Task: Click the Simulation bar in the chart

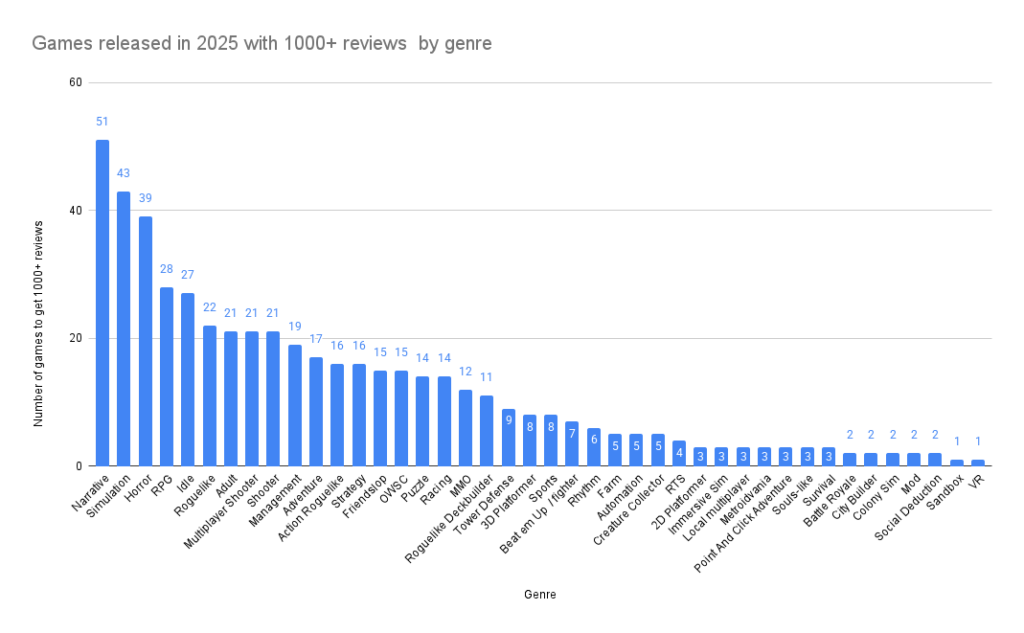Action: click(x=124, y=328)
